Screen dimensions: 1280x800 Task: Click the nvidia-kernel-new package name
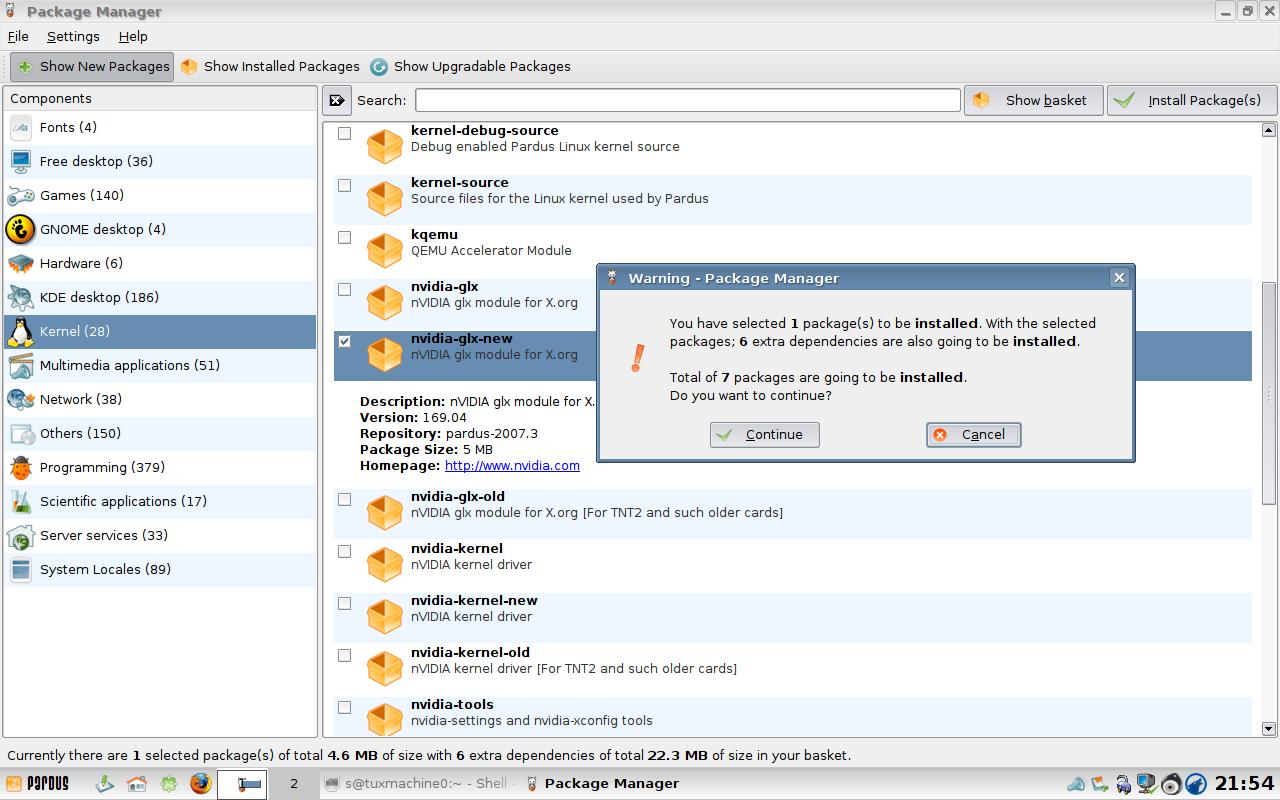[474, 601]
